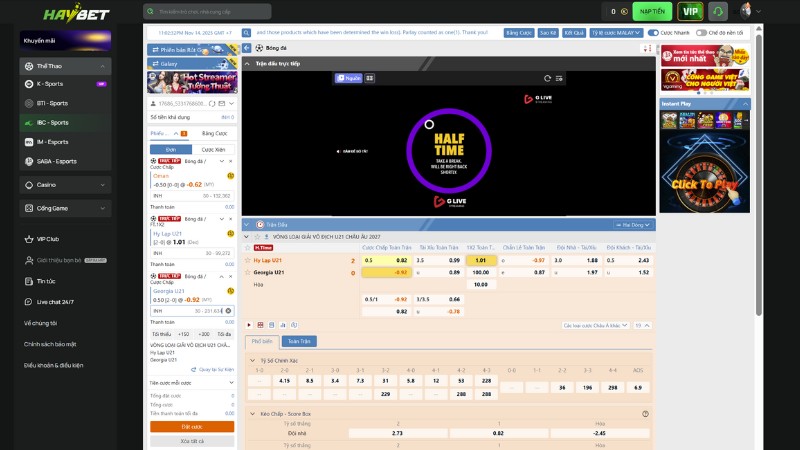Screen dimensions: 800x450
Task: Open the Kết Quả button
Action: point(574,33)
